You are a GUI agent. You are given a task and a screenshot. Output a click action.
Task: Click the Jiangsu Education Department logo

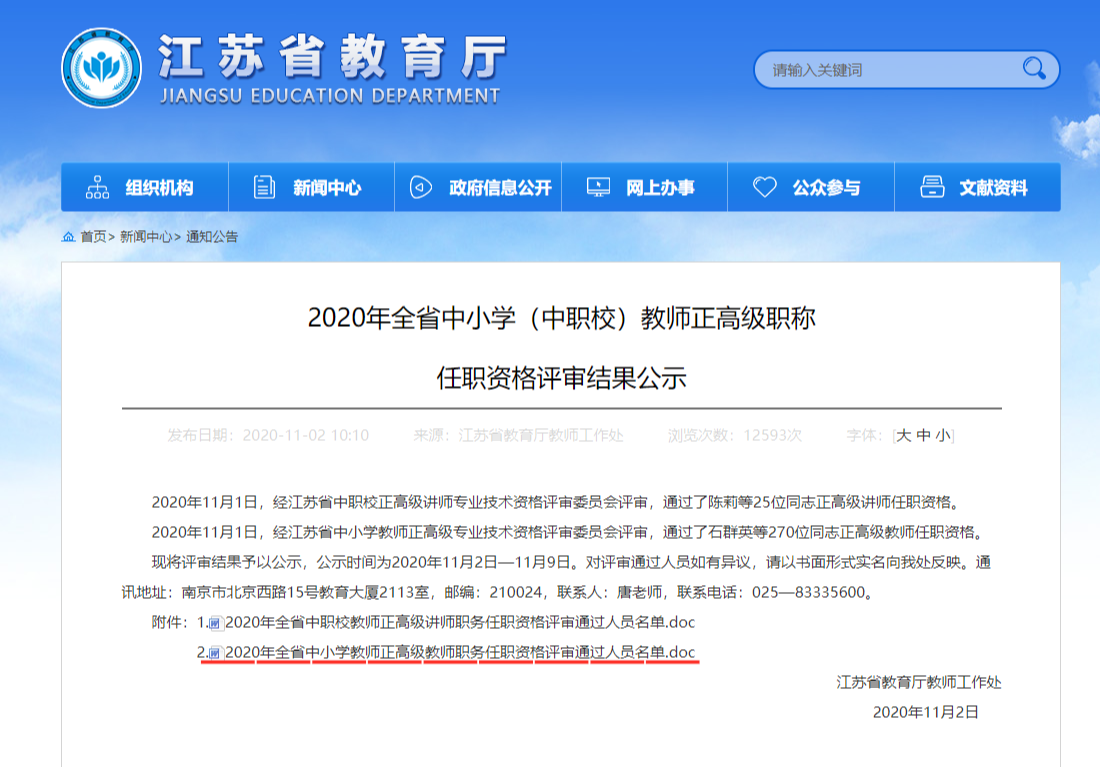pyautogui.click(x=101, y=68)
